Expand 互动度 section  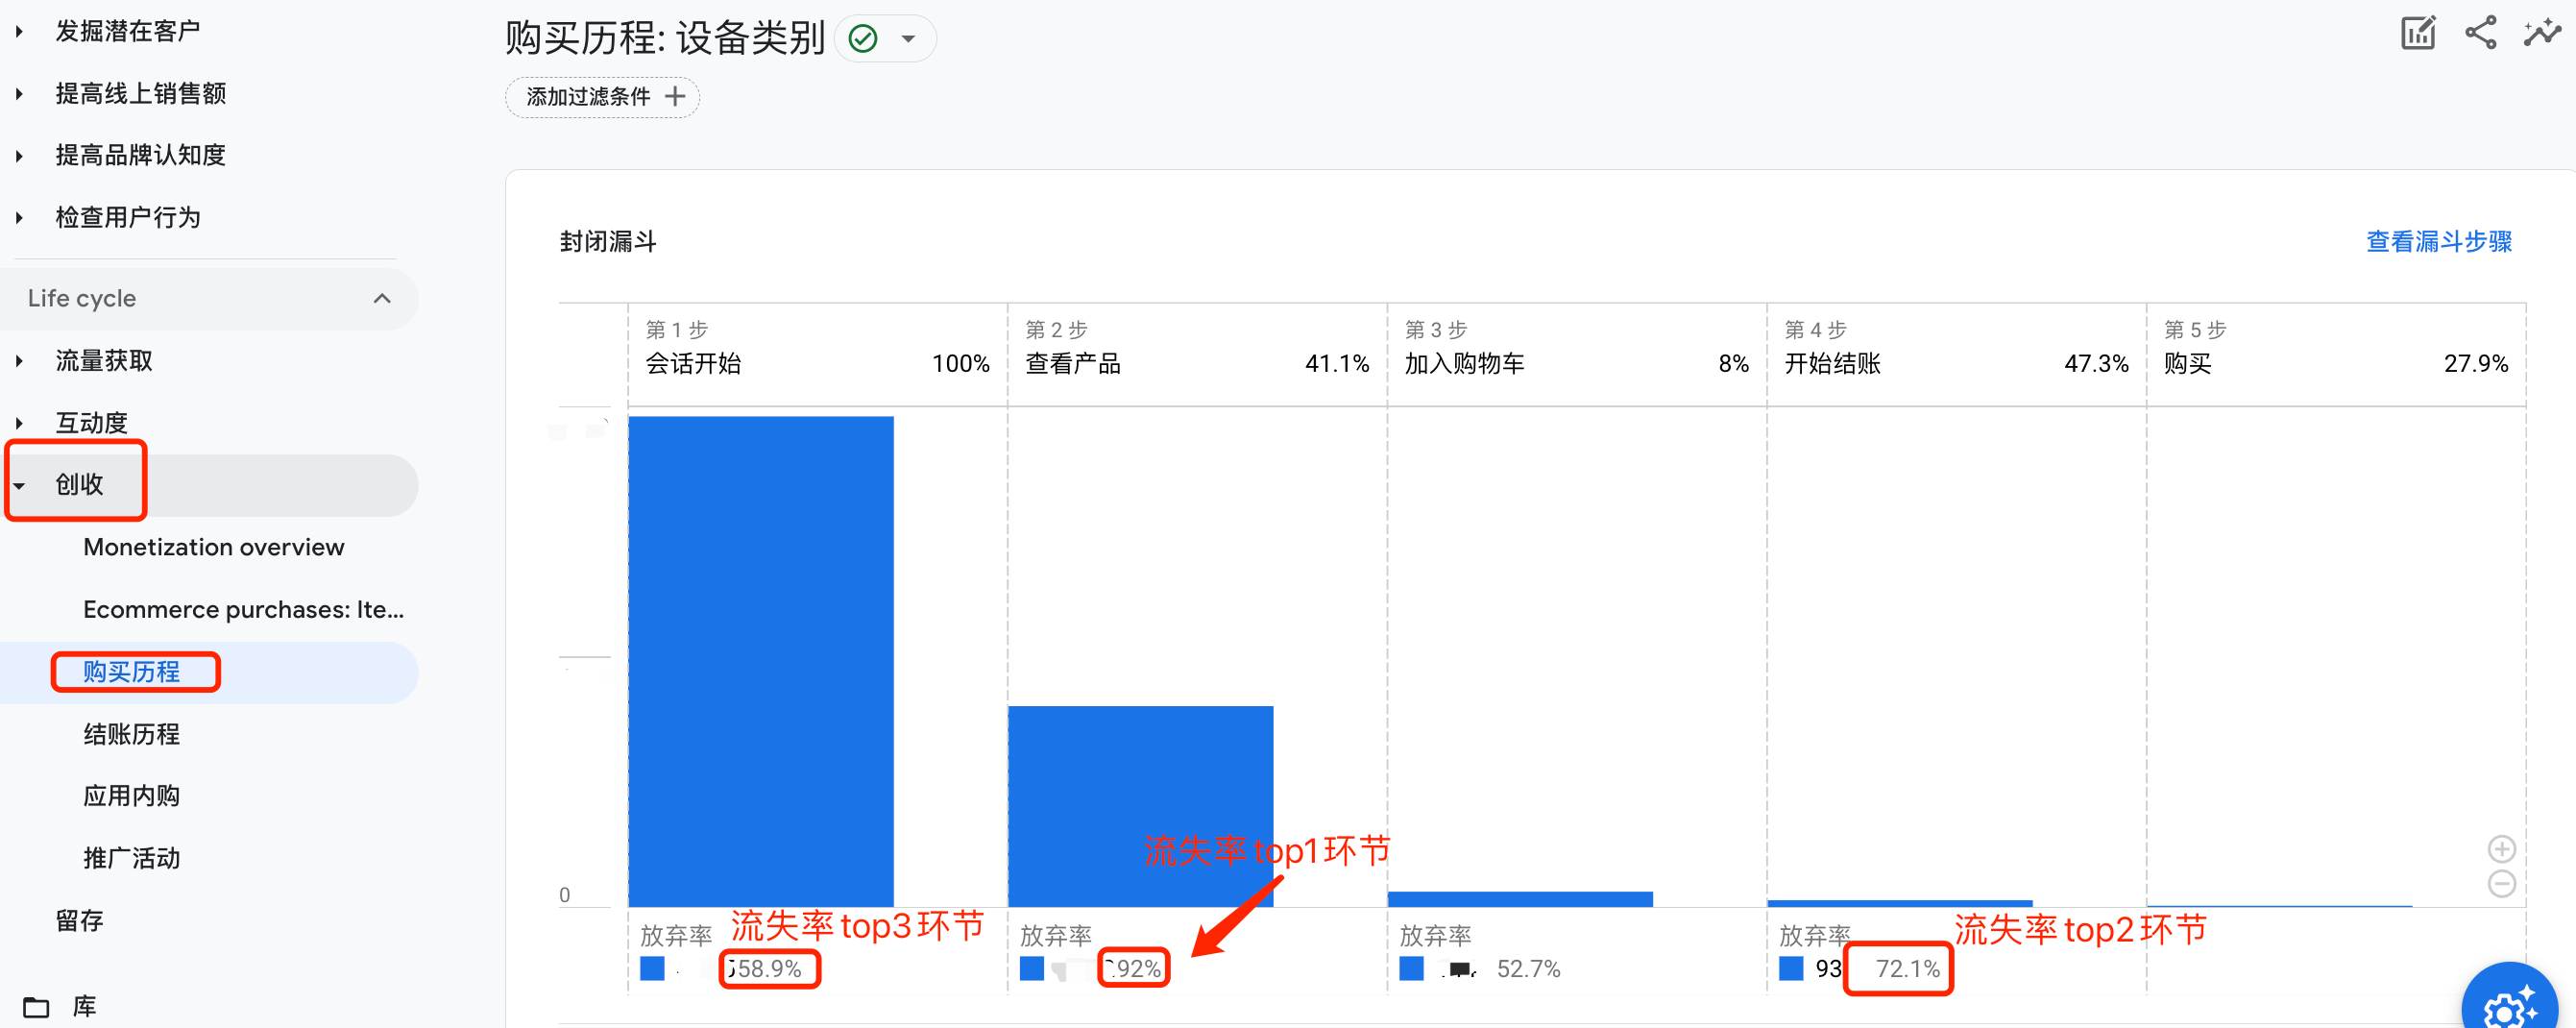tap(19, 423)
